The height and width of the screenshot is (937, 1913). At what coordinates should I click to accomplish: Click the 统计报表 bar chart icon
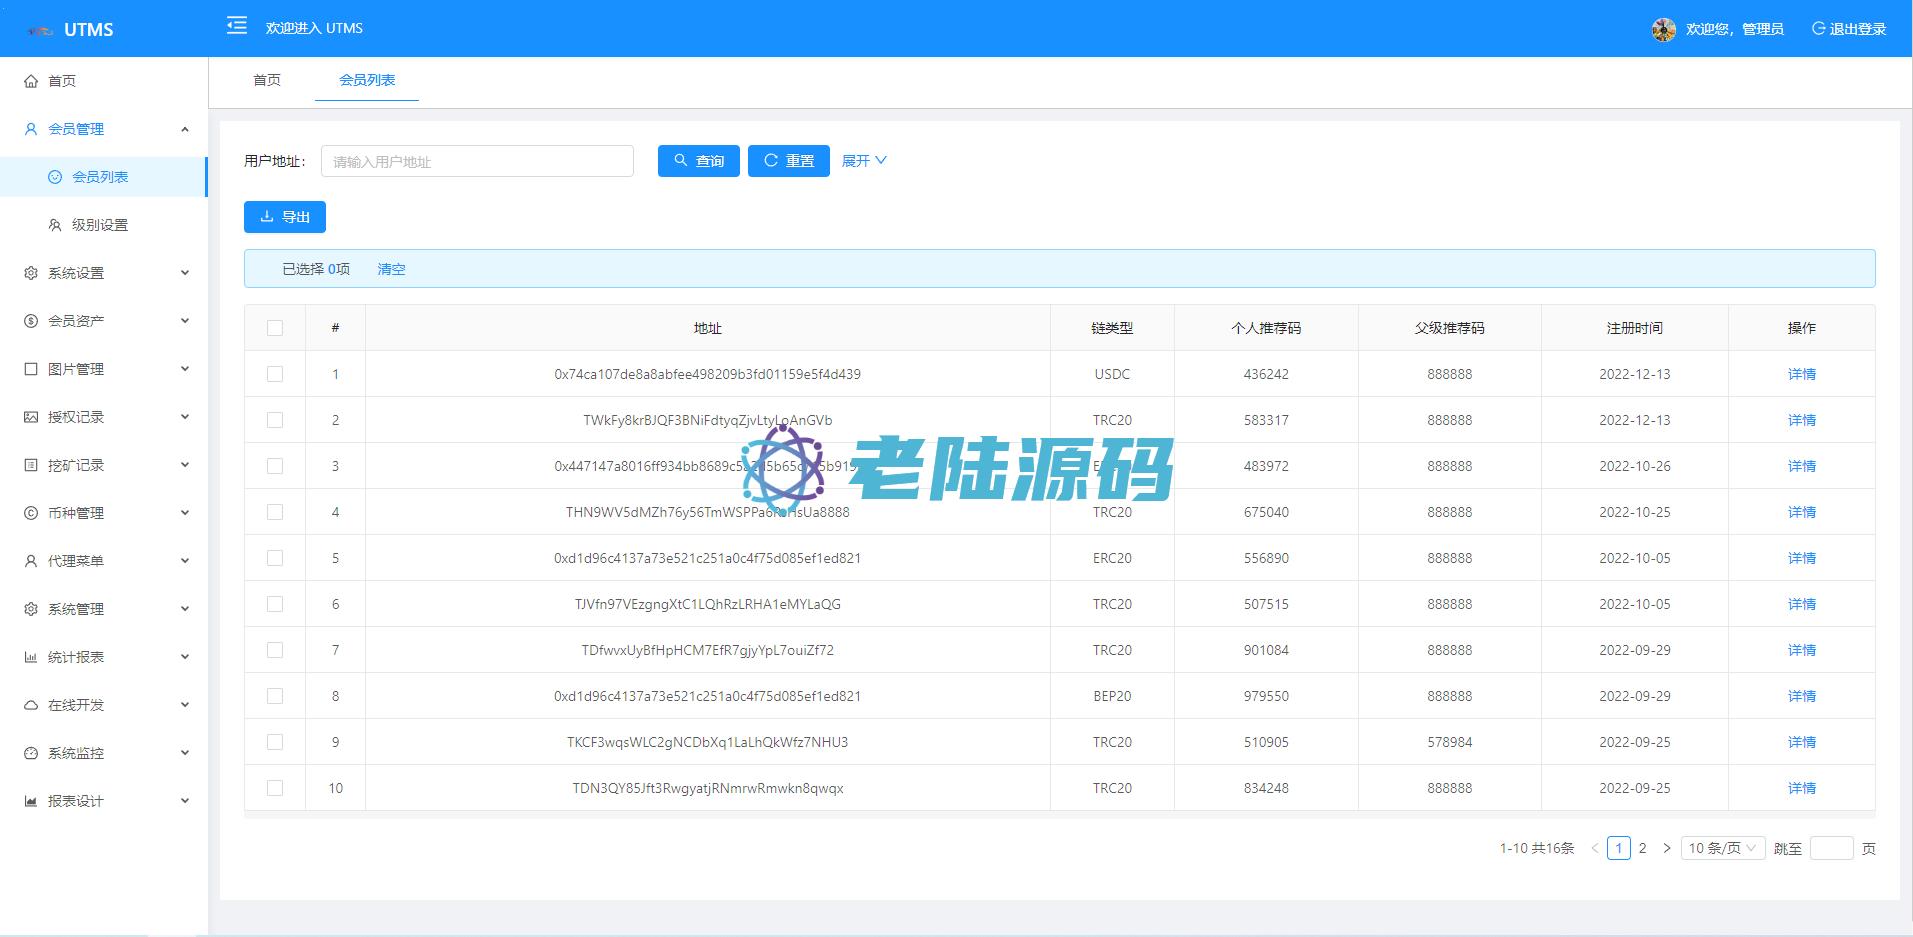click(31, 657)
